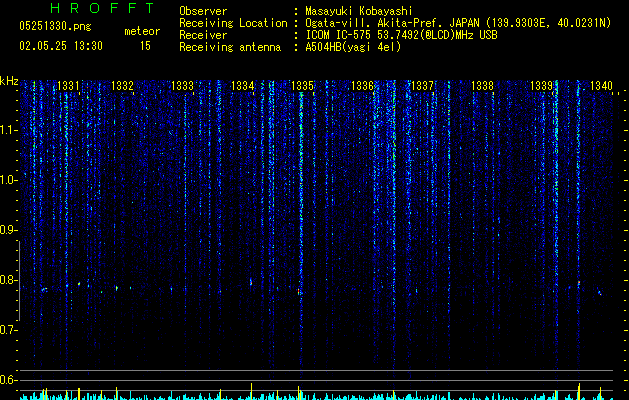This screenshot has width=629, height=400.
Task: Click the meteor label
Action: [142, 31]
